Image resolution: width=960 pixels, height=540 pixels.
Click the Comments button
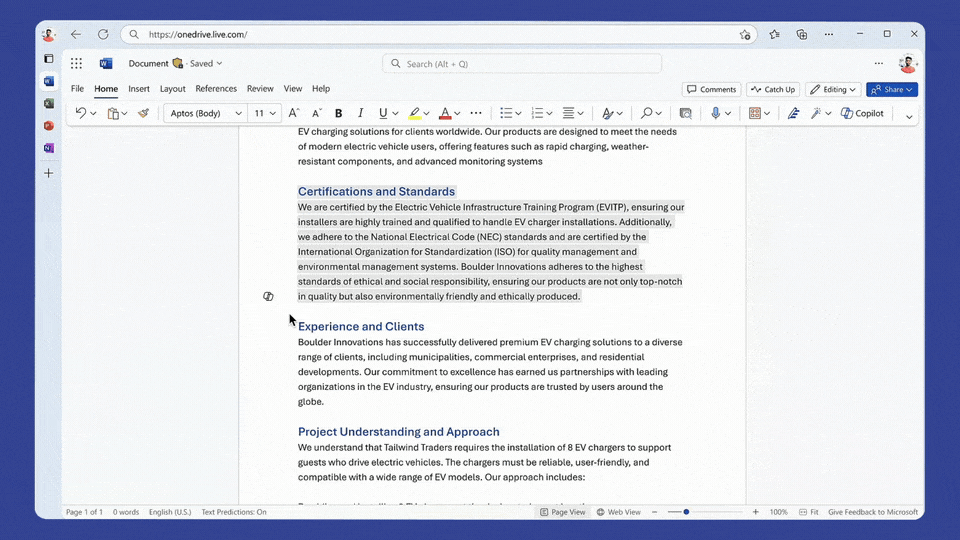point(711,90)
